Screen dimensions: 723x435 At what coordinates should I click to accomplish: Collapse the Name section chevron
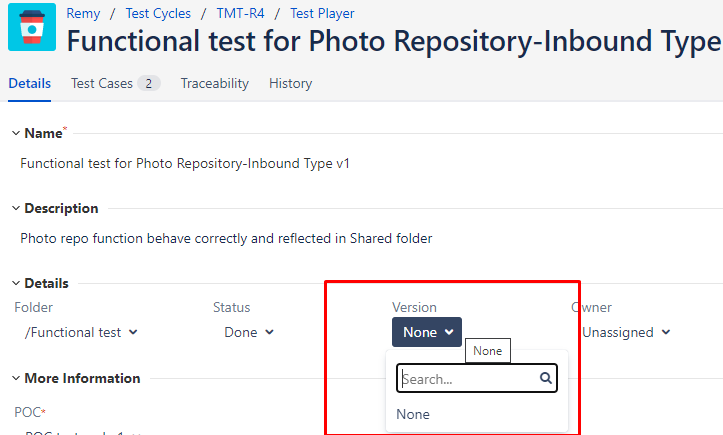(16, 133)
